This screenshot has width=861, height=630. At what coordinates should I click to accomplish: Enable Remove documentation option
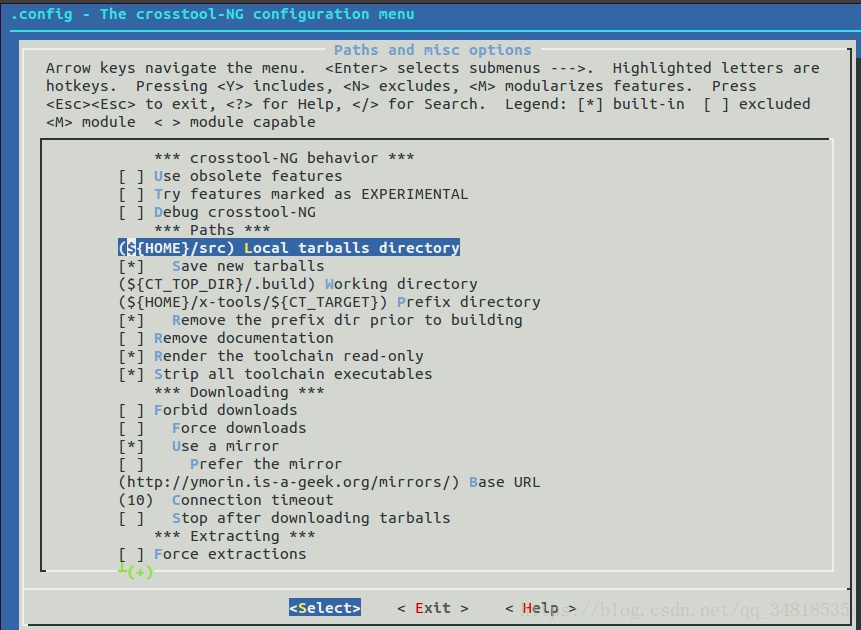(x=226, y=338)
